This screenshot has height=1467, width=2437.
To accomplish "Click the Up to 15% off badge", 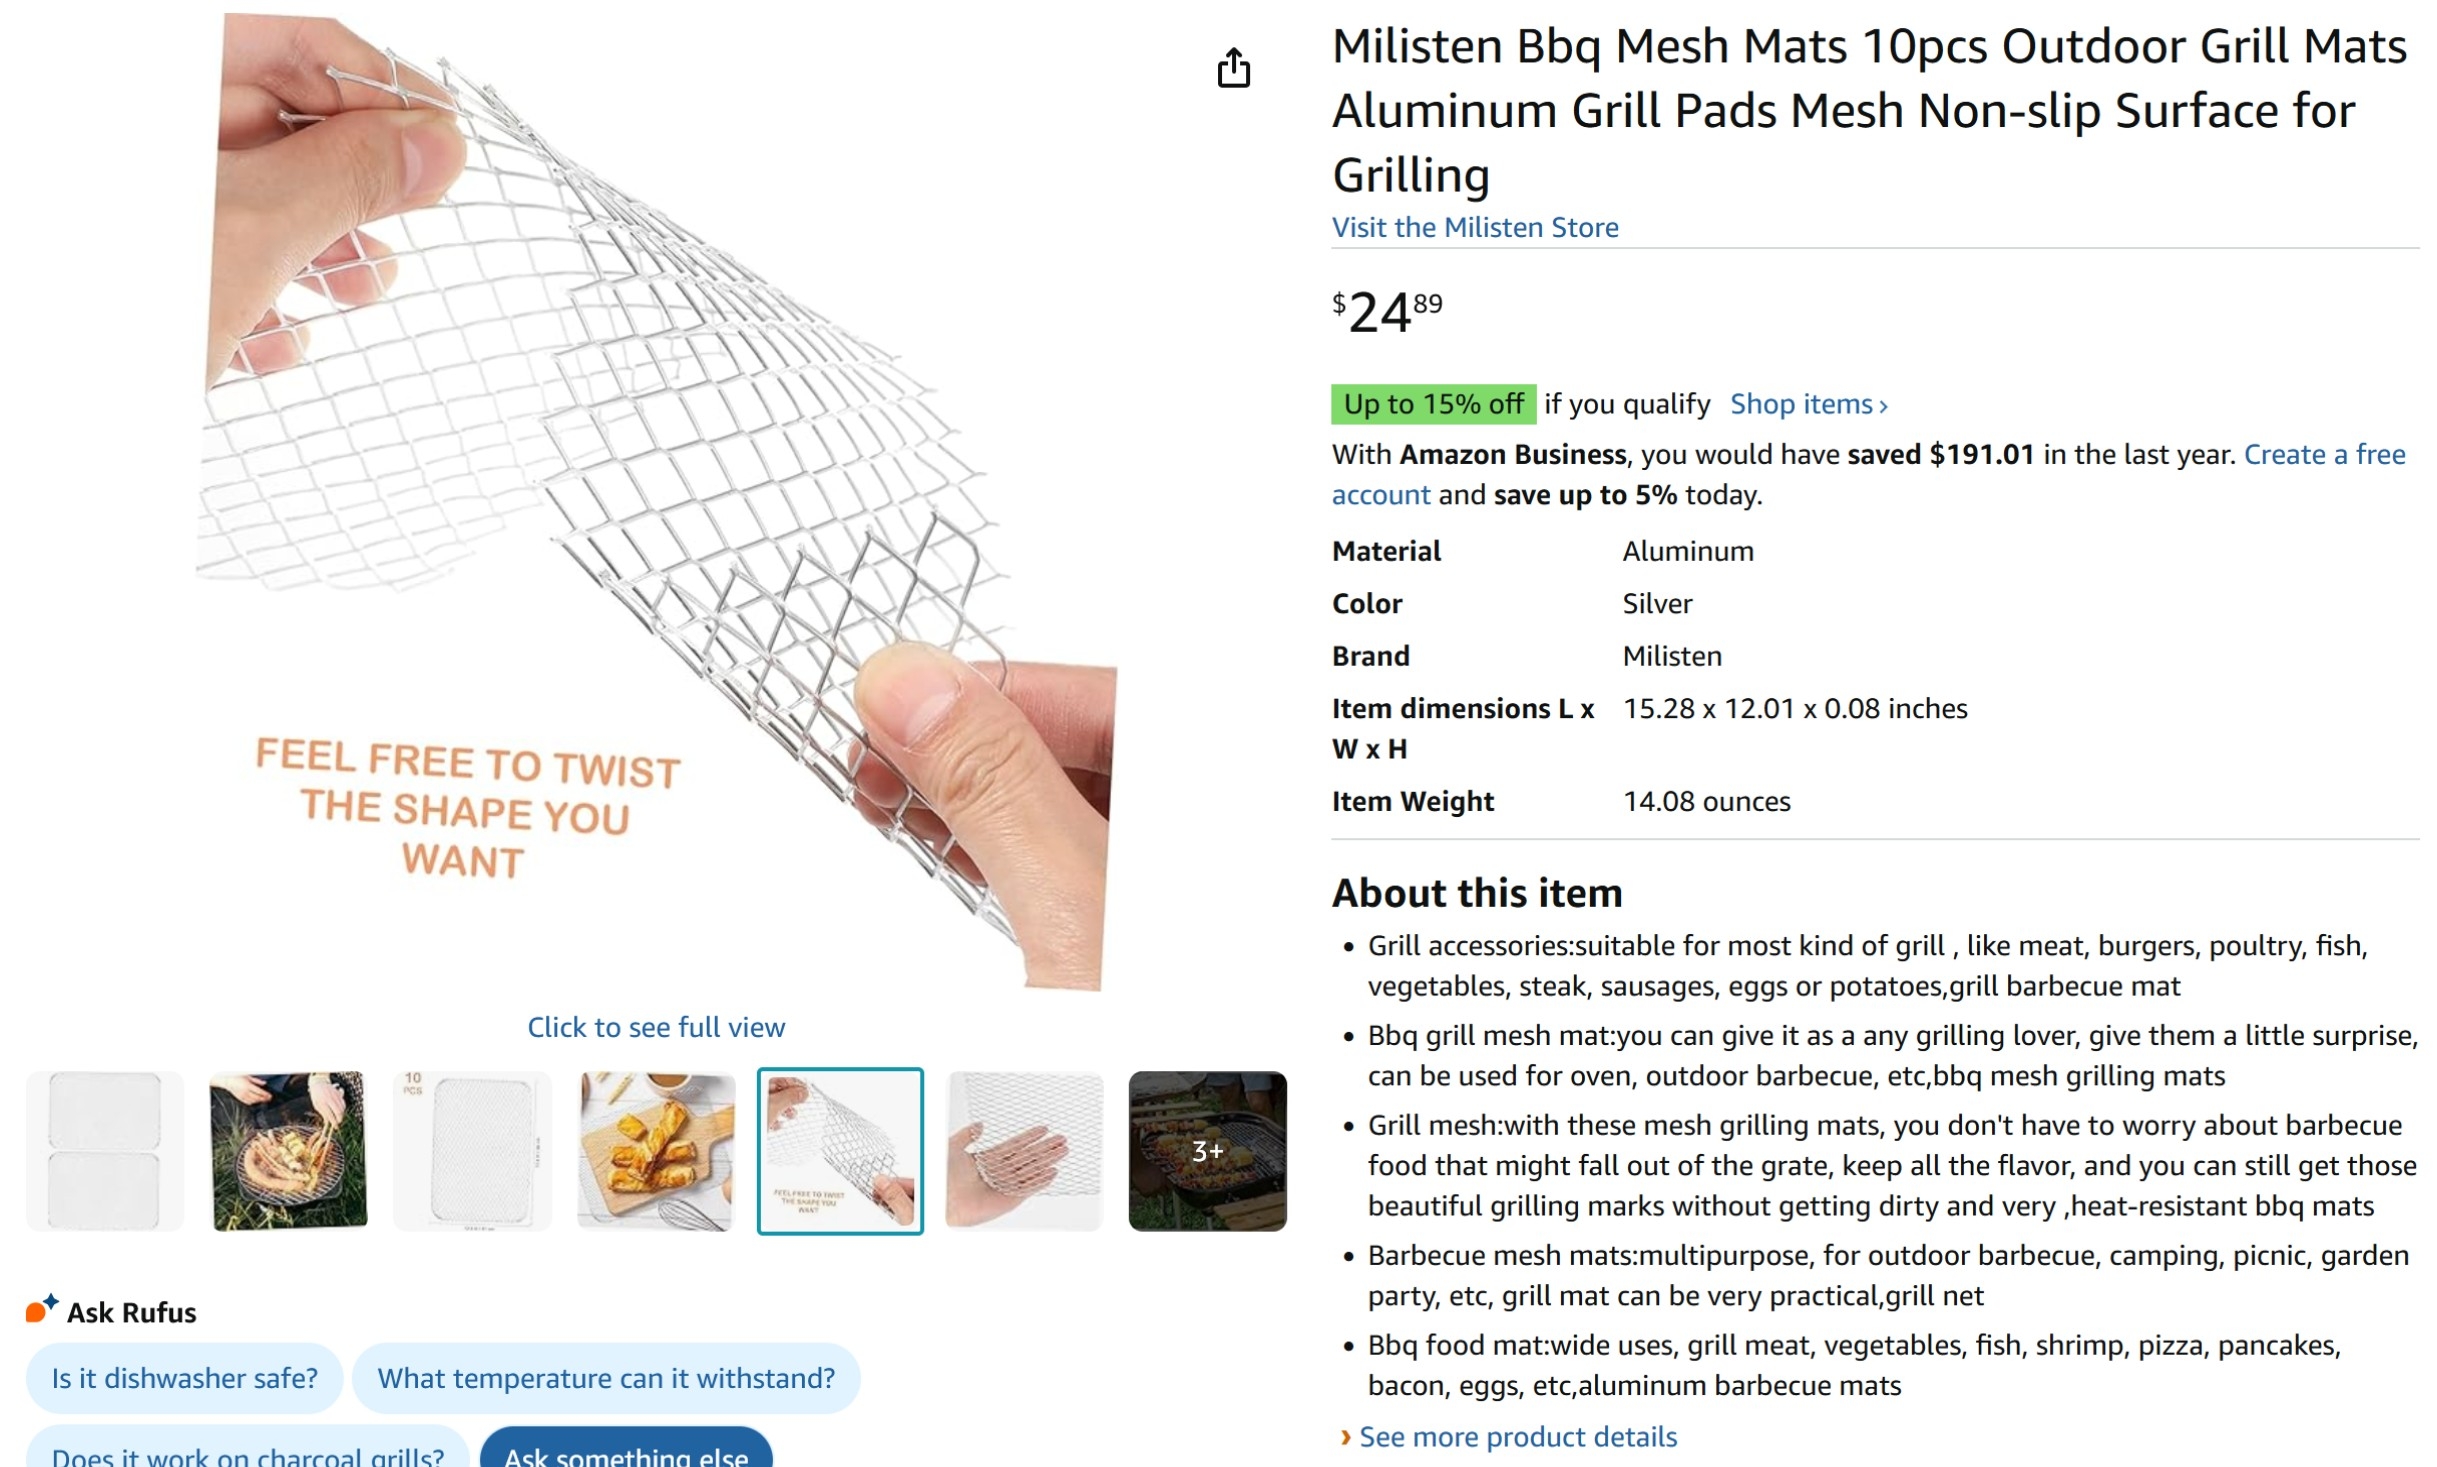I will click(x=1432, y=404).
